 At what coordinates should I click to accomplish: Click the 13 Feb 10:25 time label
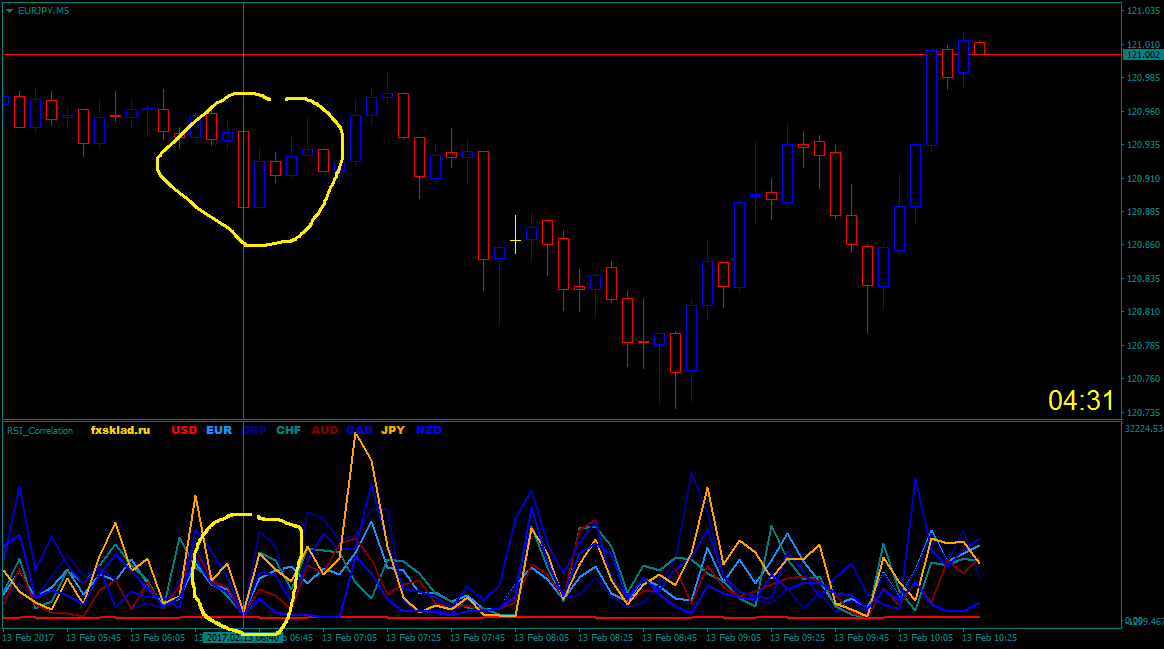[x=990, y=638]
